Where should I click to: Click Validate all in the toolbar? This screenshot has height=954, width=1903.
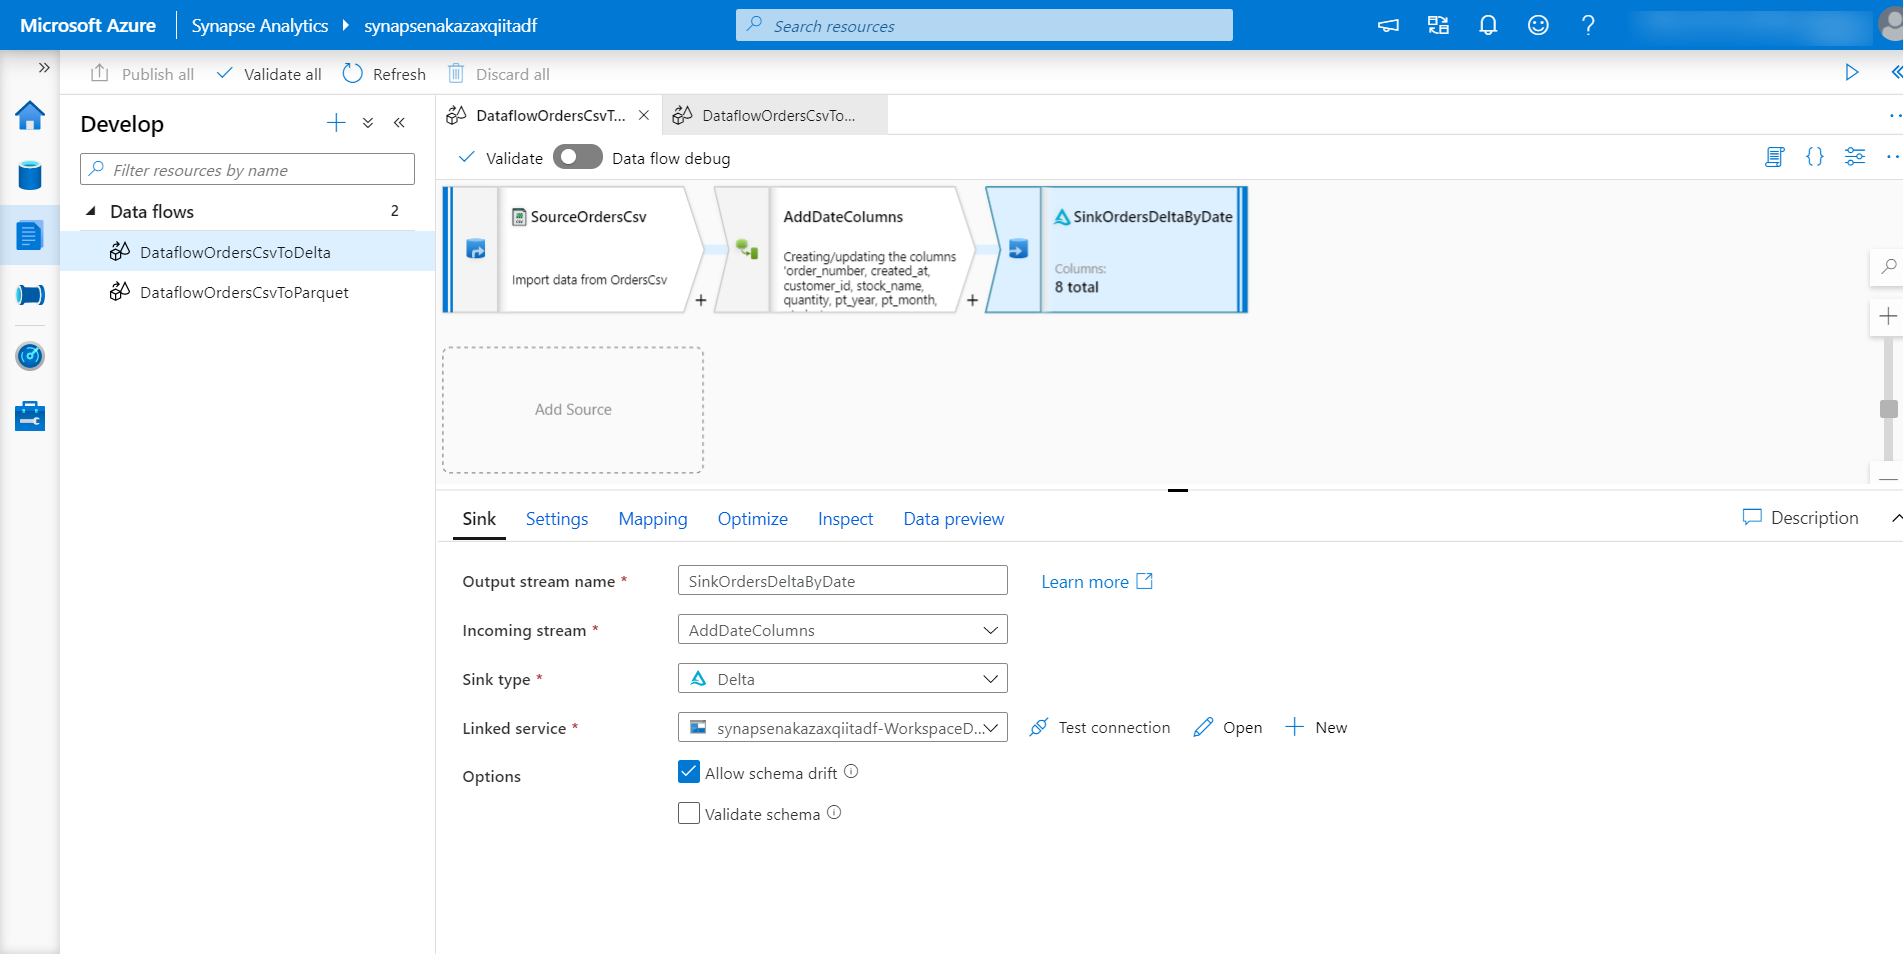click(x=269, y=74)
